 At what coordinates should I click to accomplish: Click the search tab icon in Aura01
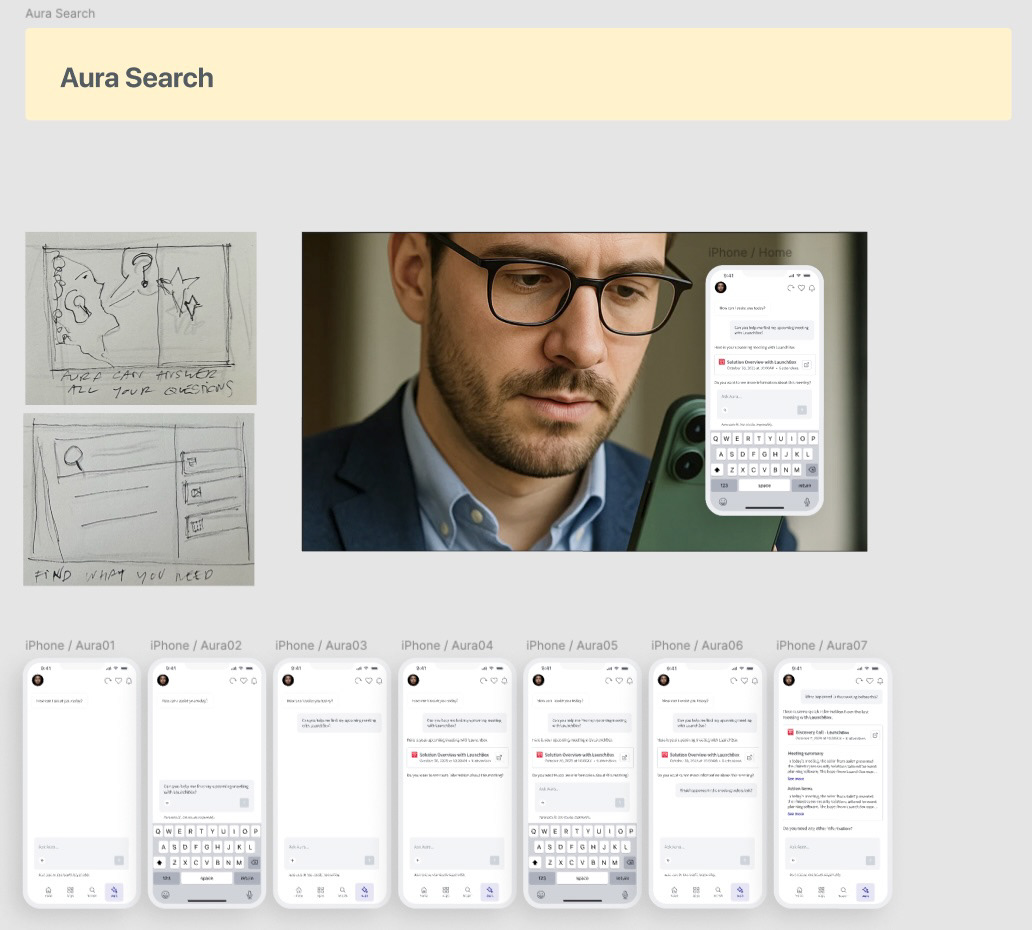click(92, 891)
